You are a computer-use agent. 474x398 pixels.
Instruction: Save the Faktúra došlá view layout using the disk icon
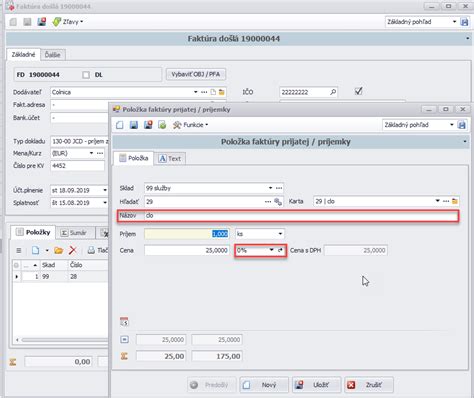[x=464, y=22]
